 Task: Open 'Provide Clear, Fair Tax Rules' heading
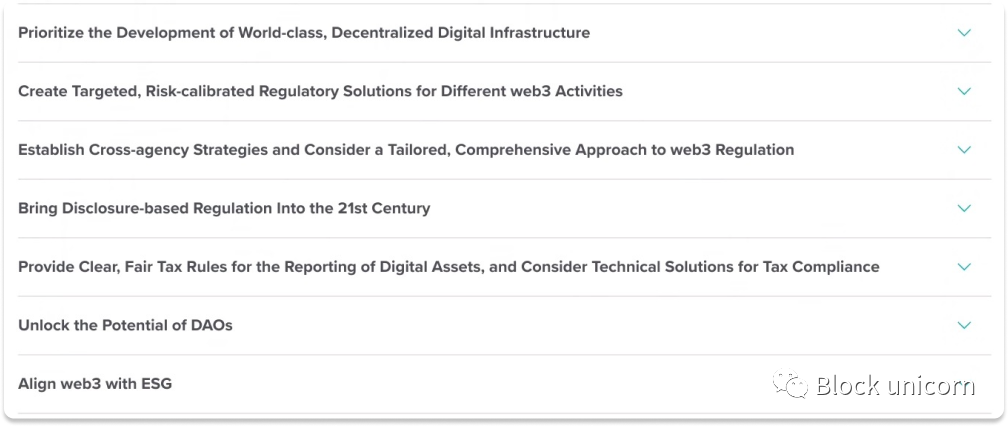[x=449, y=267]
